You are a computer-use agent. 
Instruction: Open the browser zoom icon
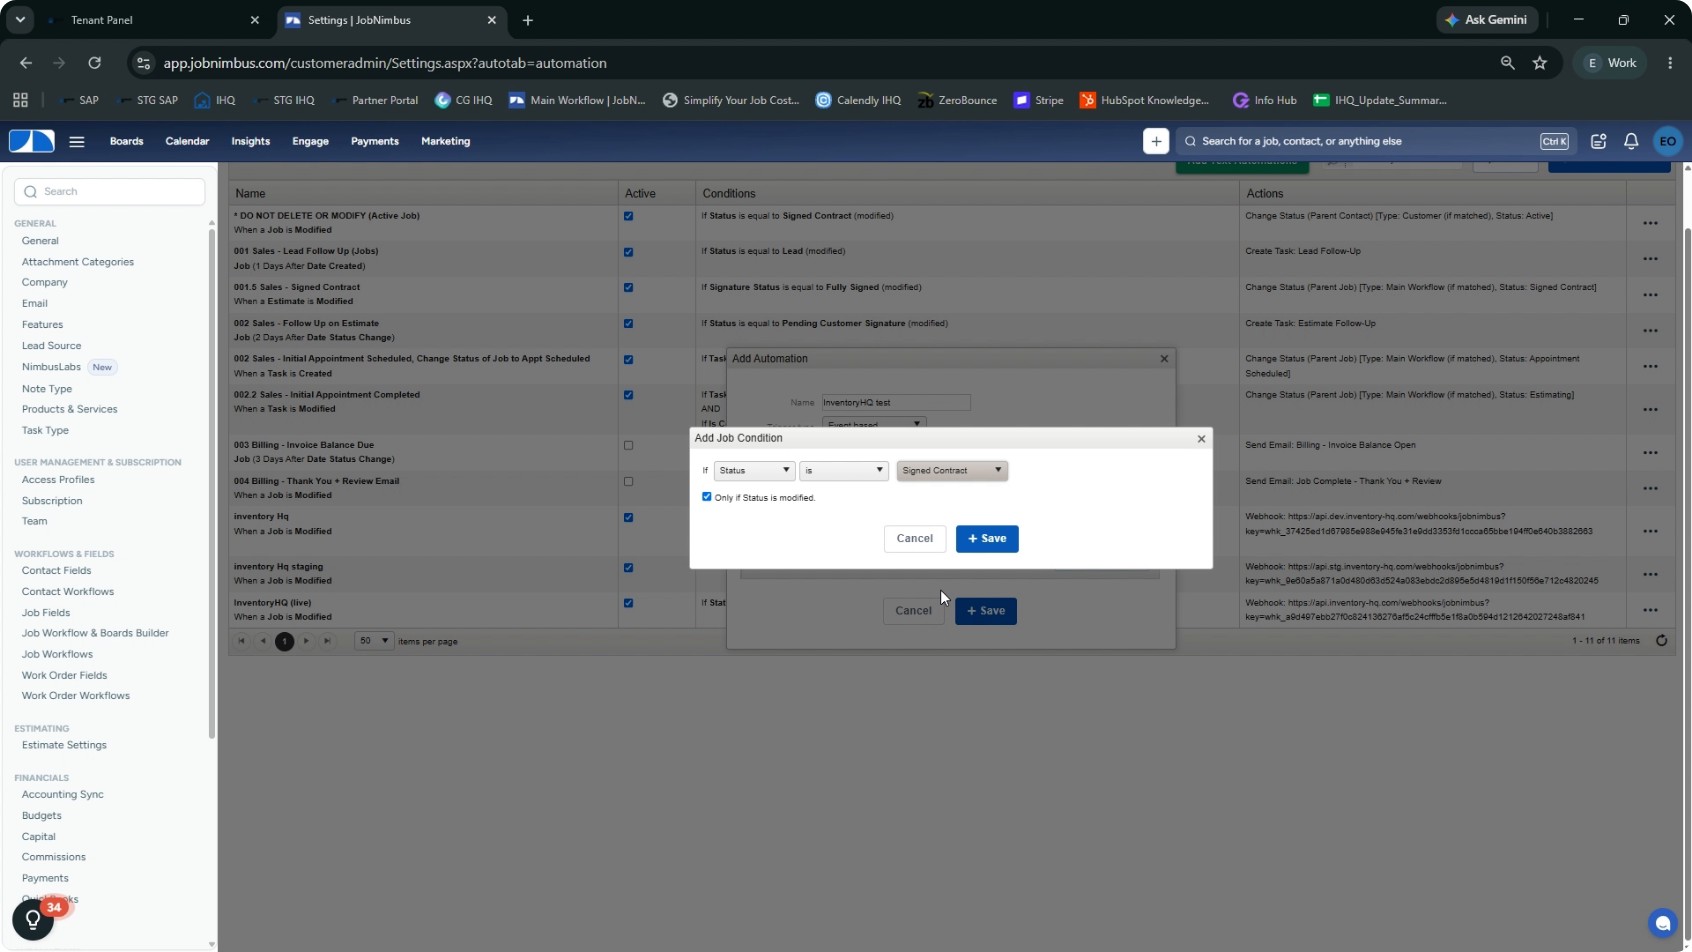(x=1507, y=63)
